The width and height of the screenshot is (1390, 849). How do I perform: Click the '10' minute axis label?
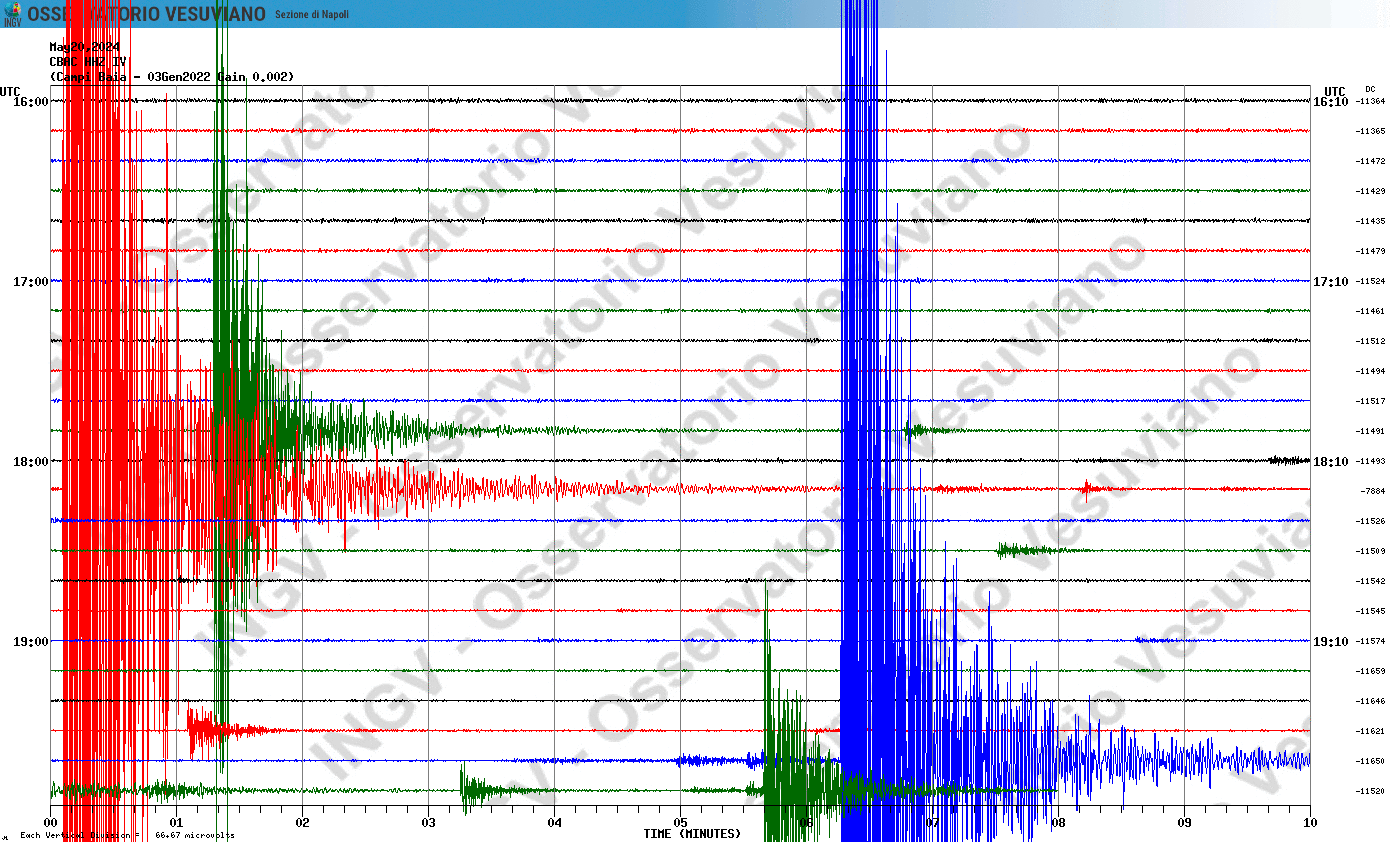[1310, 823]
